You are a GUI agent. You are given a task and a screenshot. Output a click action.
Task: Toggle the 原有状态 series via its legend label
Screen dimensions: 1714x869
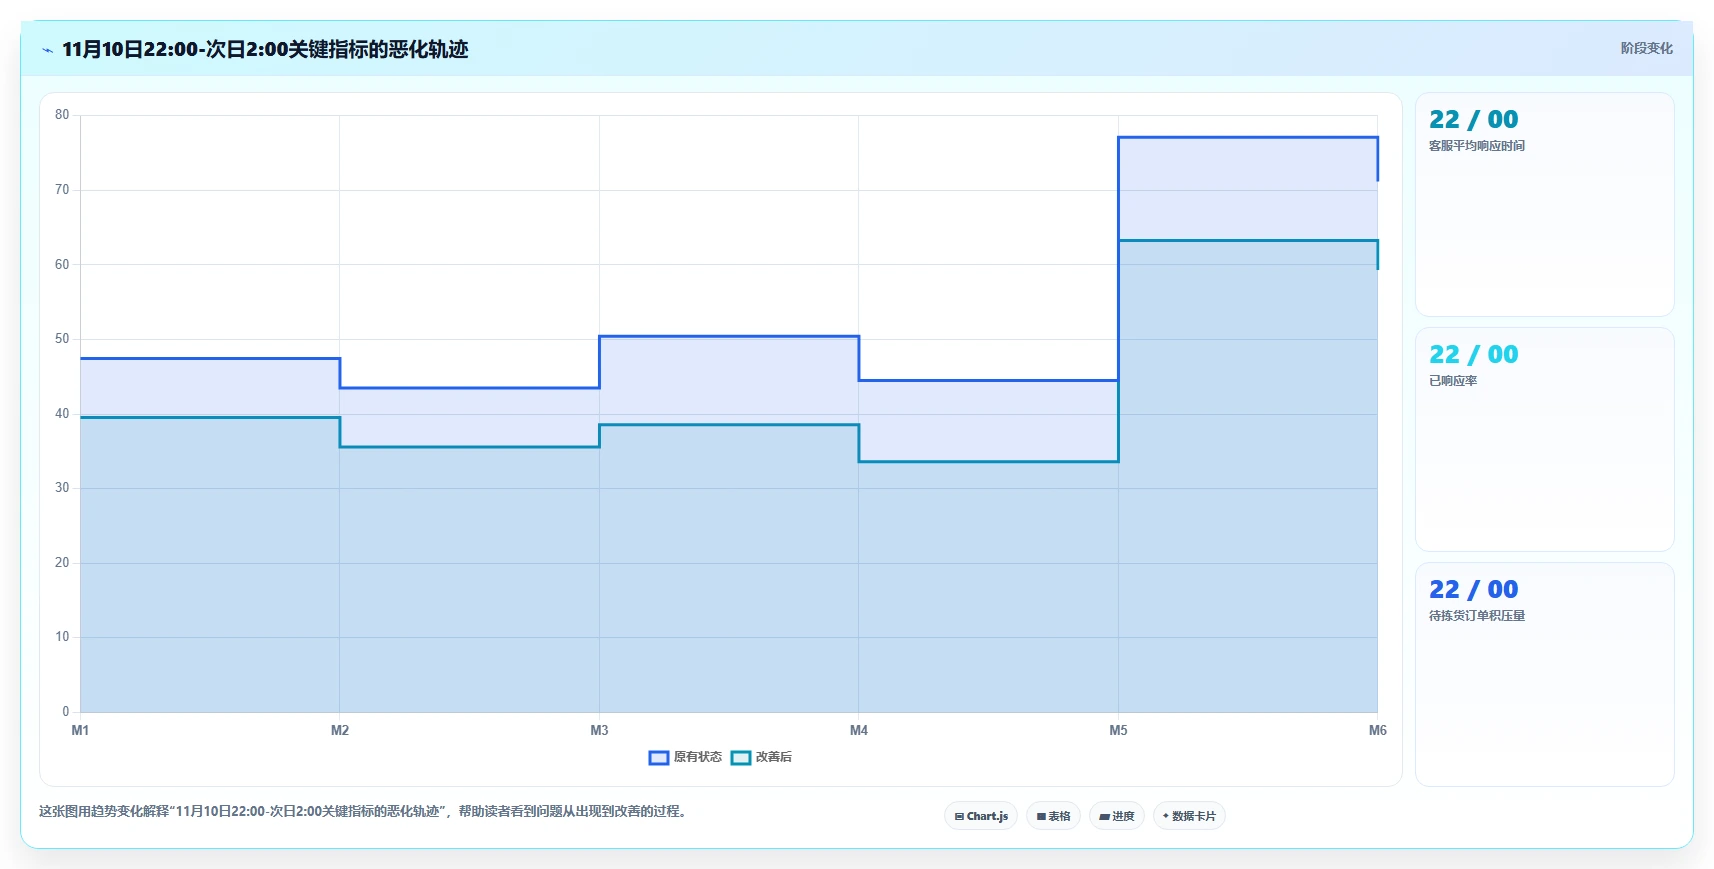(698, 757)
